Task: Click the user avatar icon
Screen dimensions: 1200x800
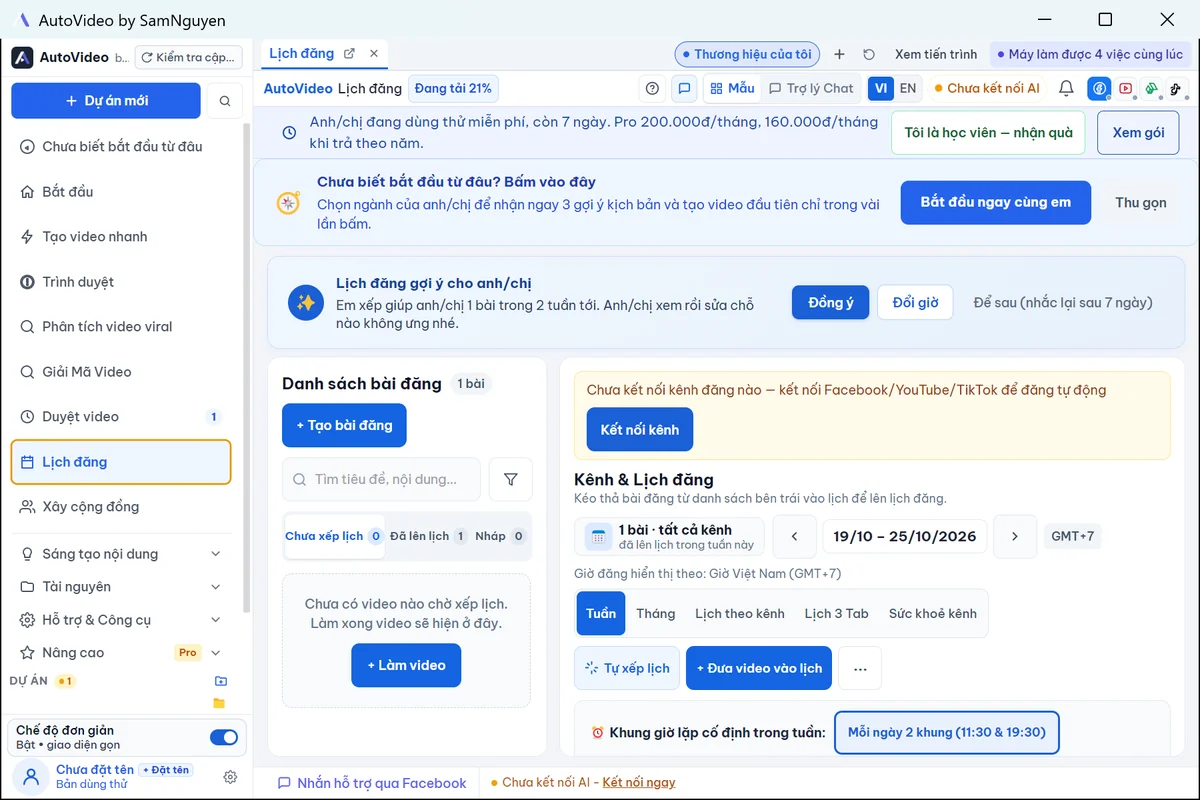Action: click(31, 776)
